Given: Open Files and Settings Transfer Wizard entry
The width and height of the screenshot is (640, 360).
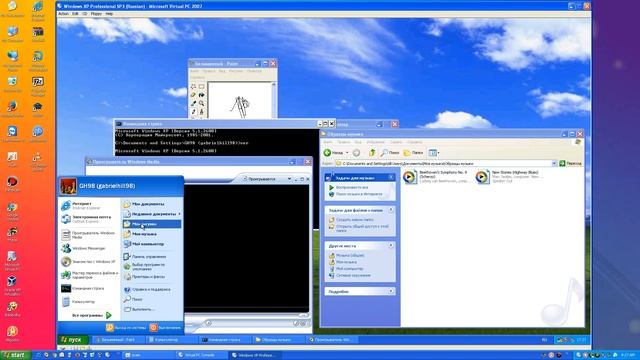Looking at the screenshot, I should coord(89,275).
